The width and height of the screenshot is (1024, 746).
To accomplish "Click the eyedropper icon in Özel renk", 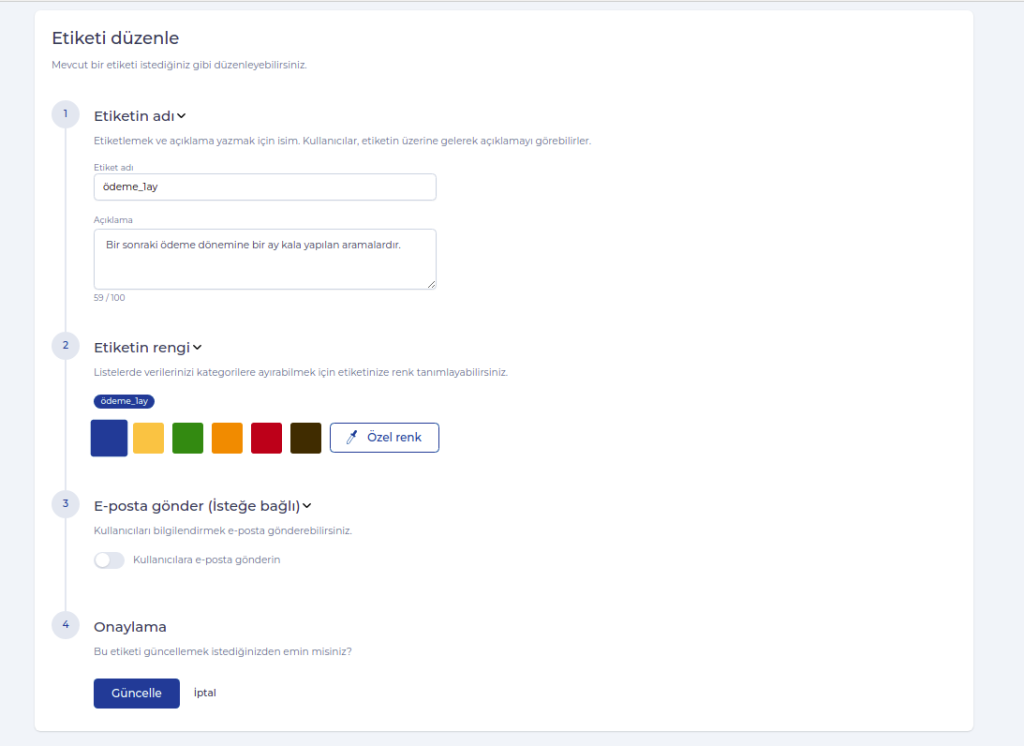I will tap(351, 438).
